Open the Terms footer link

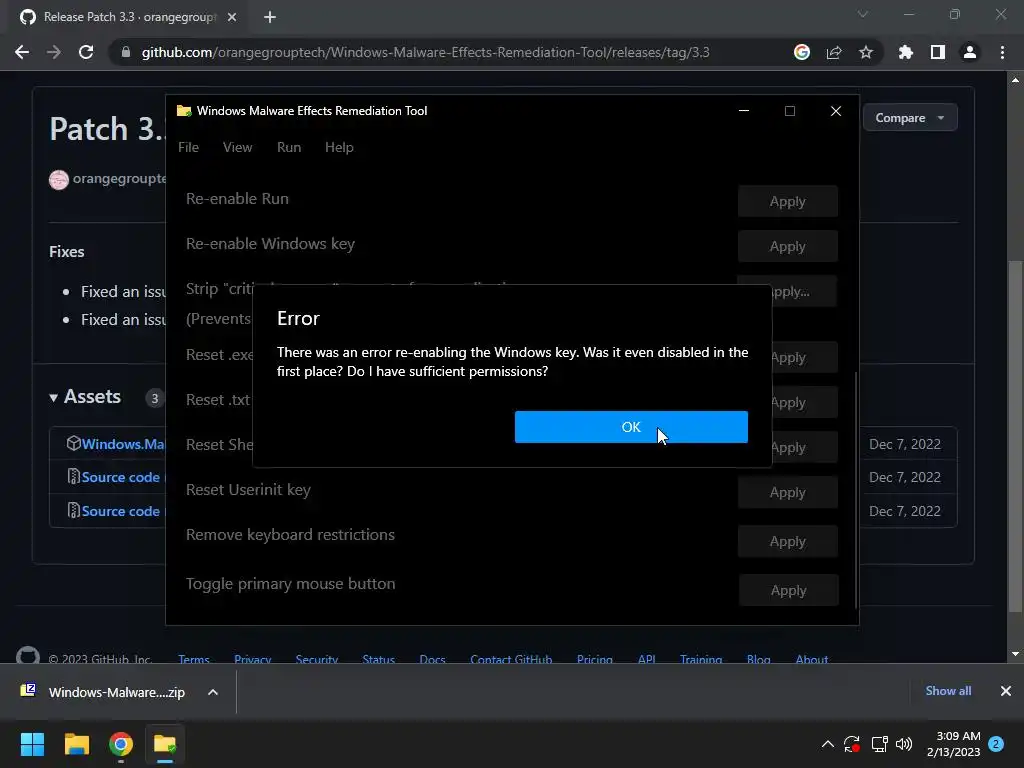tap(193, 659)
